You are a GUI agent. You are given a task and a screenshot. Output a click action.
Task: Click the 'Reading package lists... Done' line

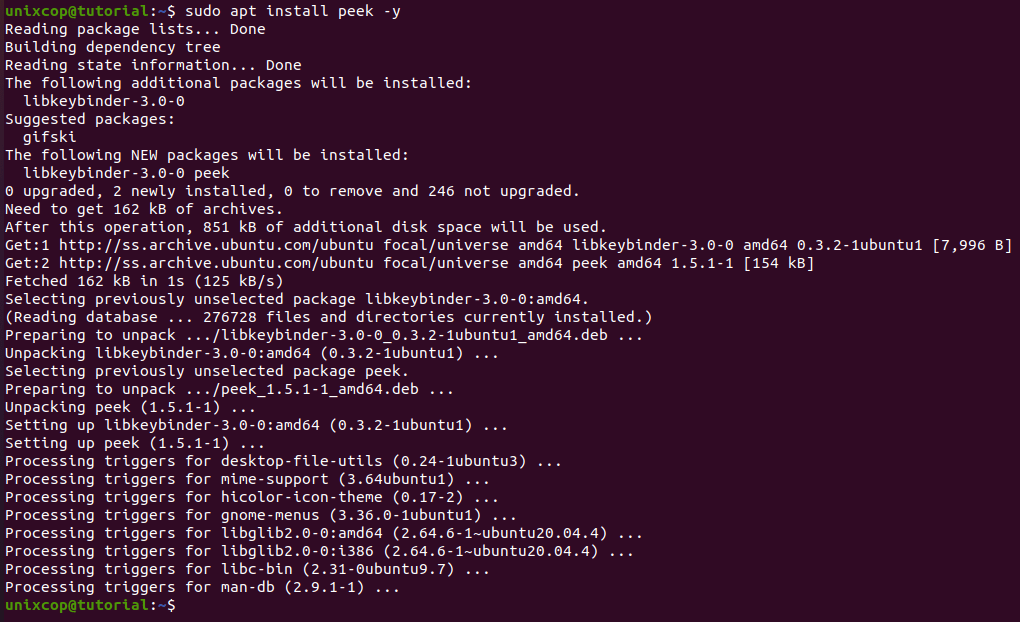(x=135, y=29)
